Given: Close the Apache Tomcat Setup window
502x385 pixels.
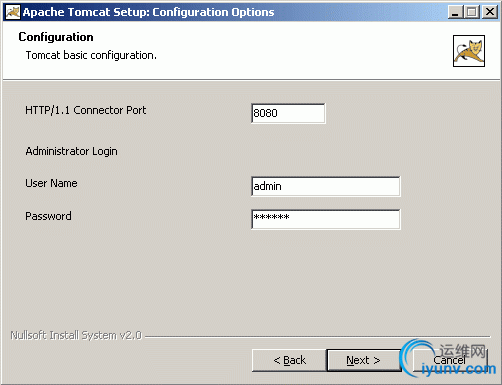Looking at the screenshot, I should tap(490, 12).
